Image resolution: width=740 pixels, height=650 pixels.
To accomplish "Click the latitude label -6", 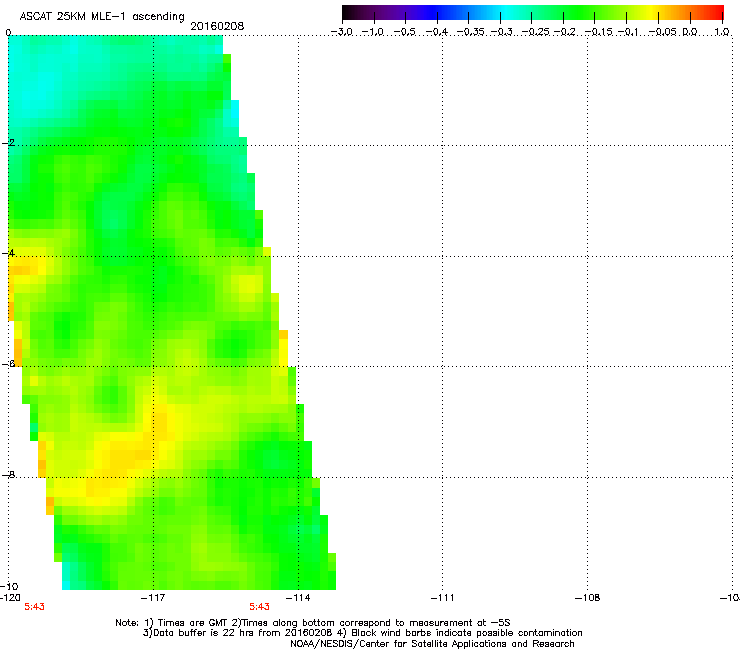I will pyautogui.click(x=8, y=363).
